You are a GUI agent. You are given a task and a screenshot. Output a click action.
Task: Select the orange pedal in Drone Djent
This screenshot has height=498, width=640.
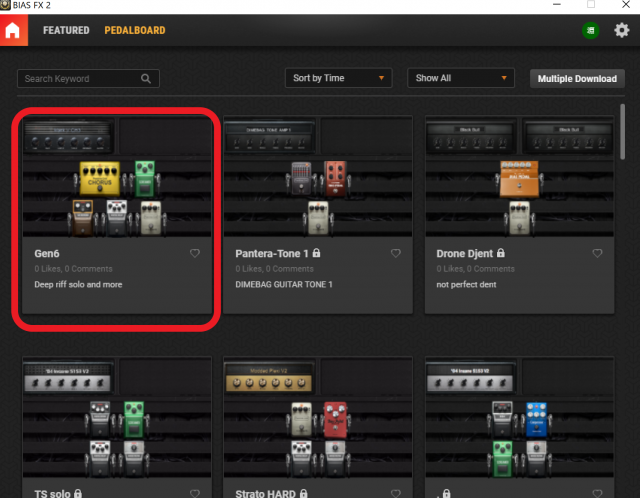[519, 179]
